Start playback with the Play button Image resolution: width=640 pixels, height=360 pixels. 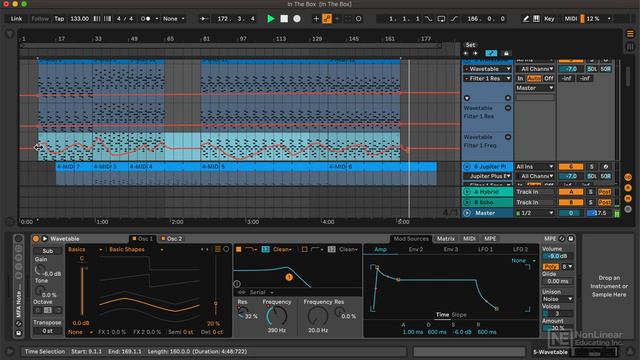pyautogui.click(x=271, y=19)
